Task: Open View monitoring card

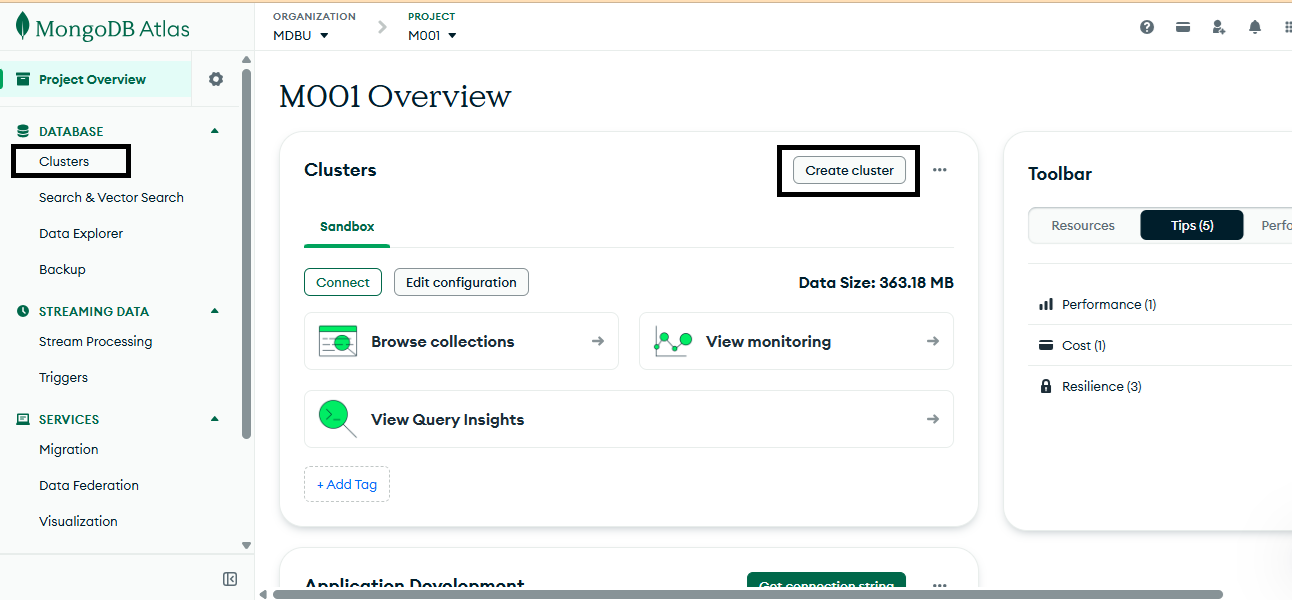Action: (796, 341)
